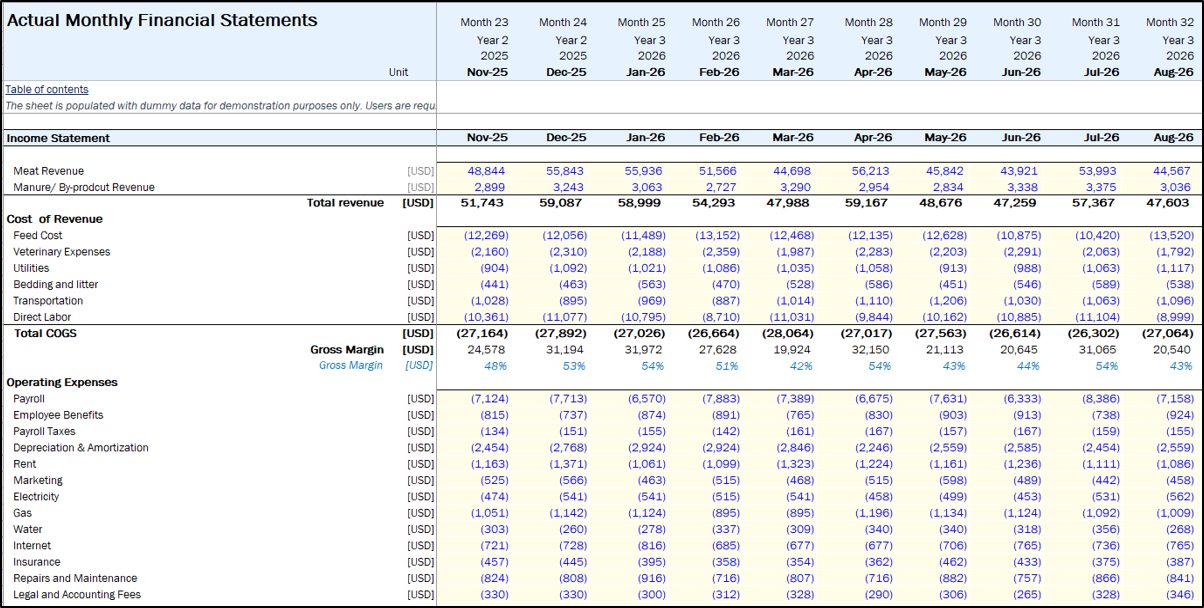Open the Table of contents link
1204x608 pixels.
click(47, 89)
